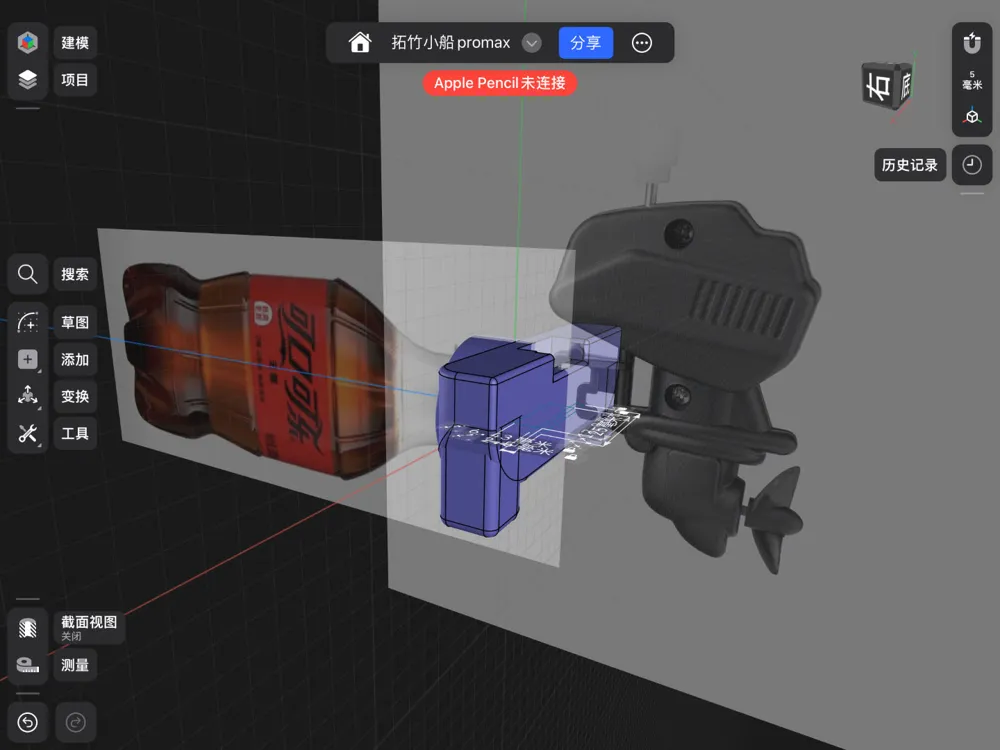Open the Tools wrench icon
Image resolution: width=1000 pixels, height=750 pixels.
28,433
